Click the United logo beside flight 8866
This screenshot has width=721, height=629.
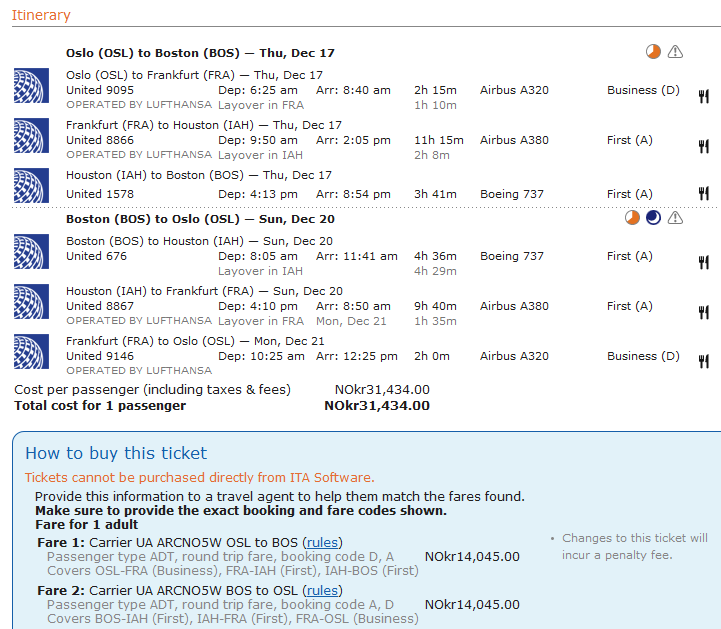(x=32, y=136)
